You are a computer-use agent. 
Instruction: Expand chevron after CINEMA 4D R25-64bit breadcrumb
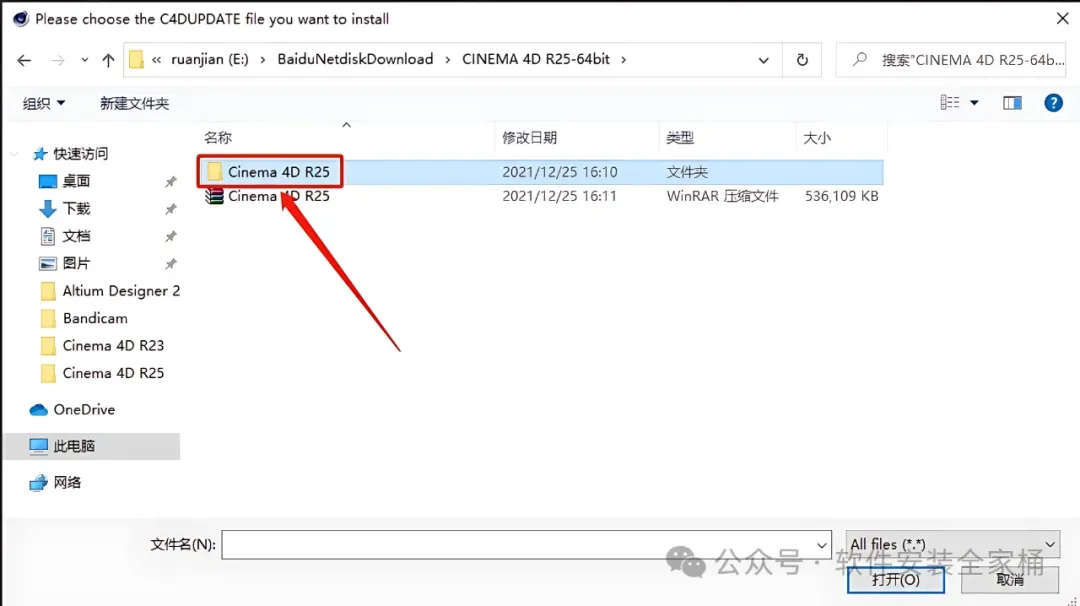coord(623,60)
